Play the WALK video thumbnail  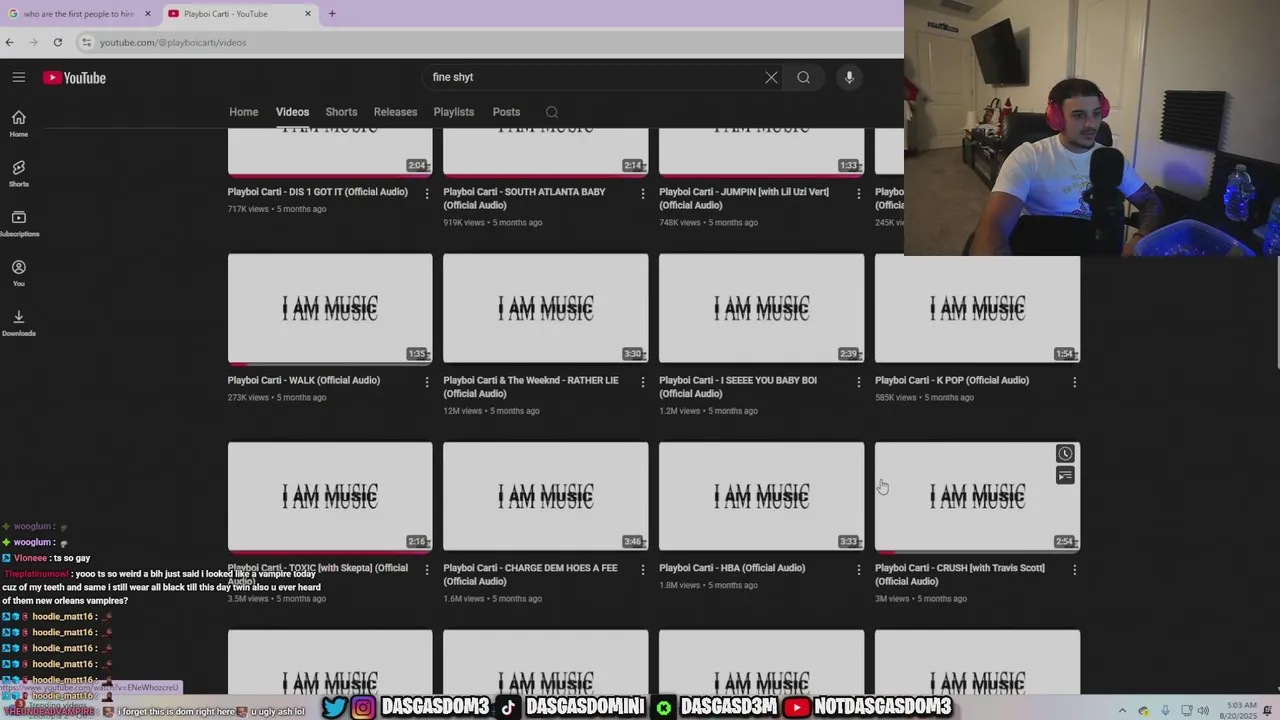pos(330,308)
